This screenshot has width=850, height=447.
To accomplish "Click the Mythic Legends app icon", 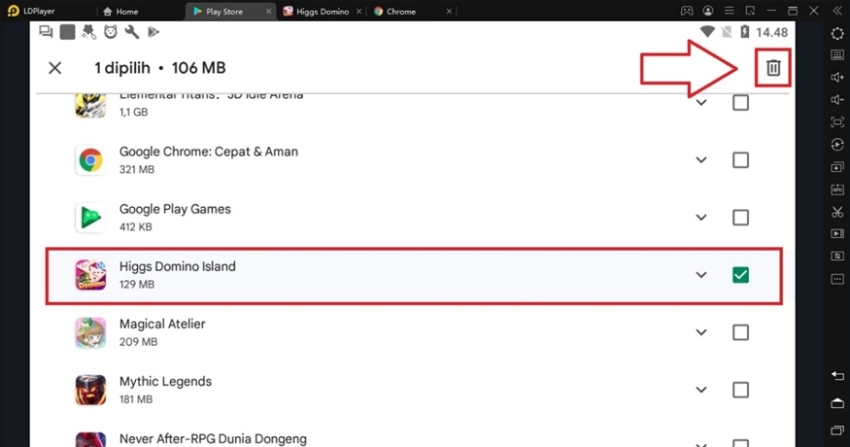I will [x=91, y=390].
